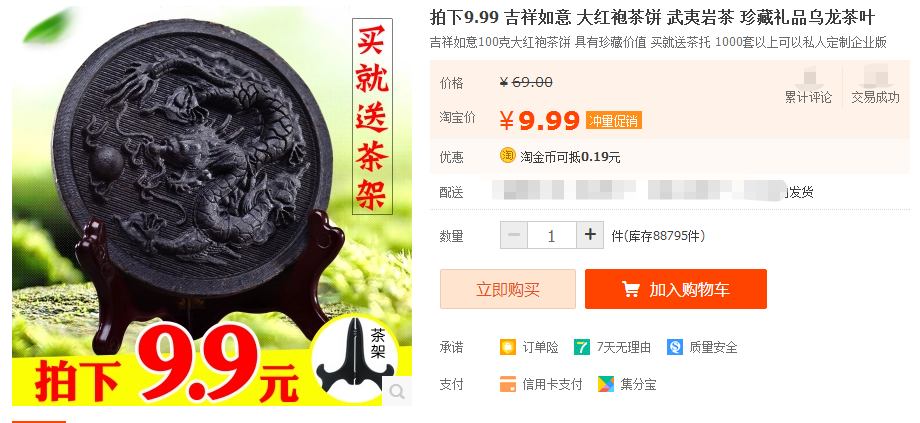Decrease quantity with the minus button

pos(514,235)
